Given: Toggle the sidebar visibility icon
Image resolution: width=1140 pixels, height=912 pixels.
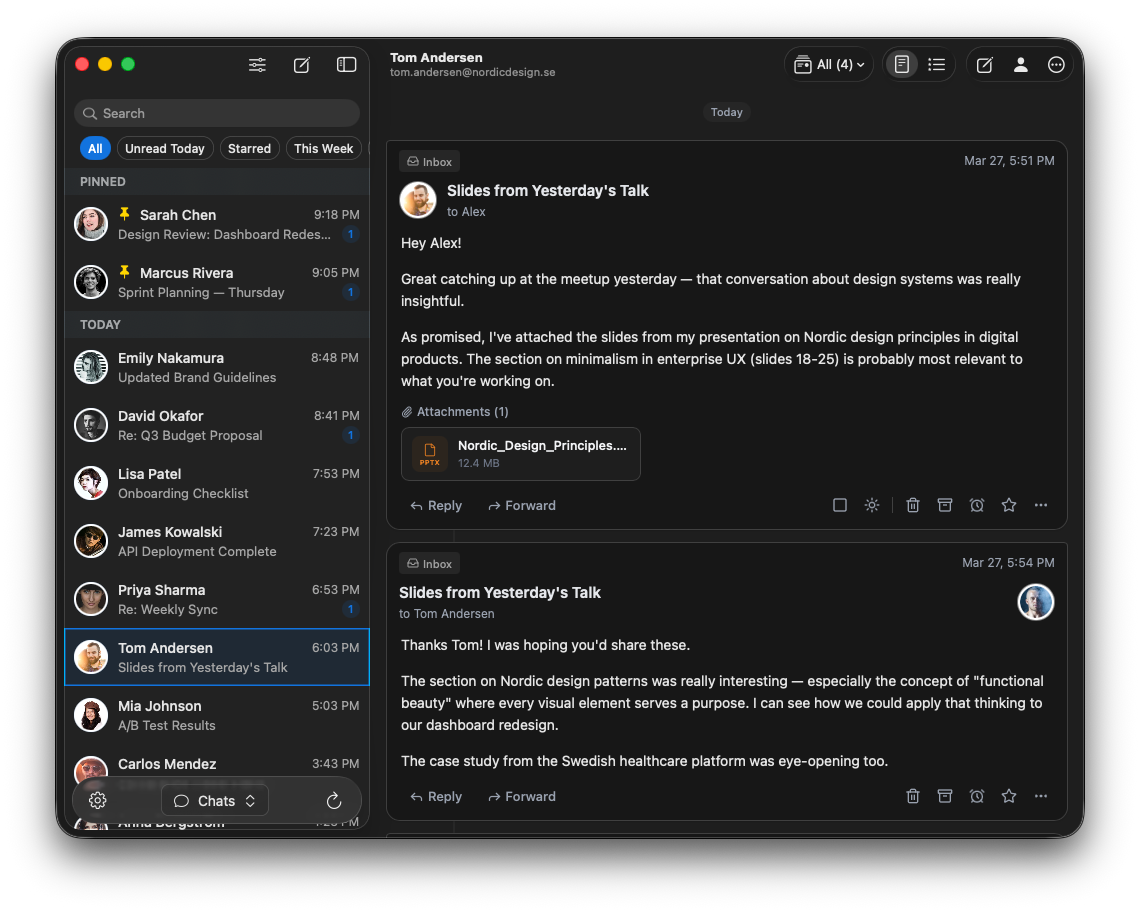Looking at the screenshot, I should click(346, 64).
